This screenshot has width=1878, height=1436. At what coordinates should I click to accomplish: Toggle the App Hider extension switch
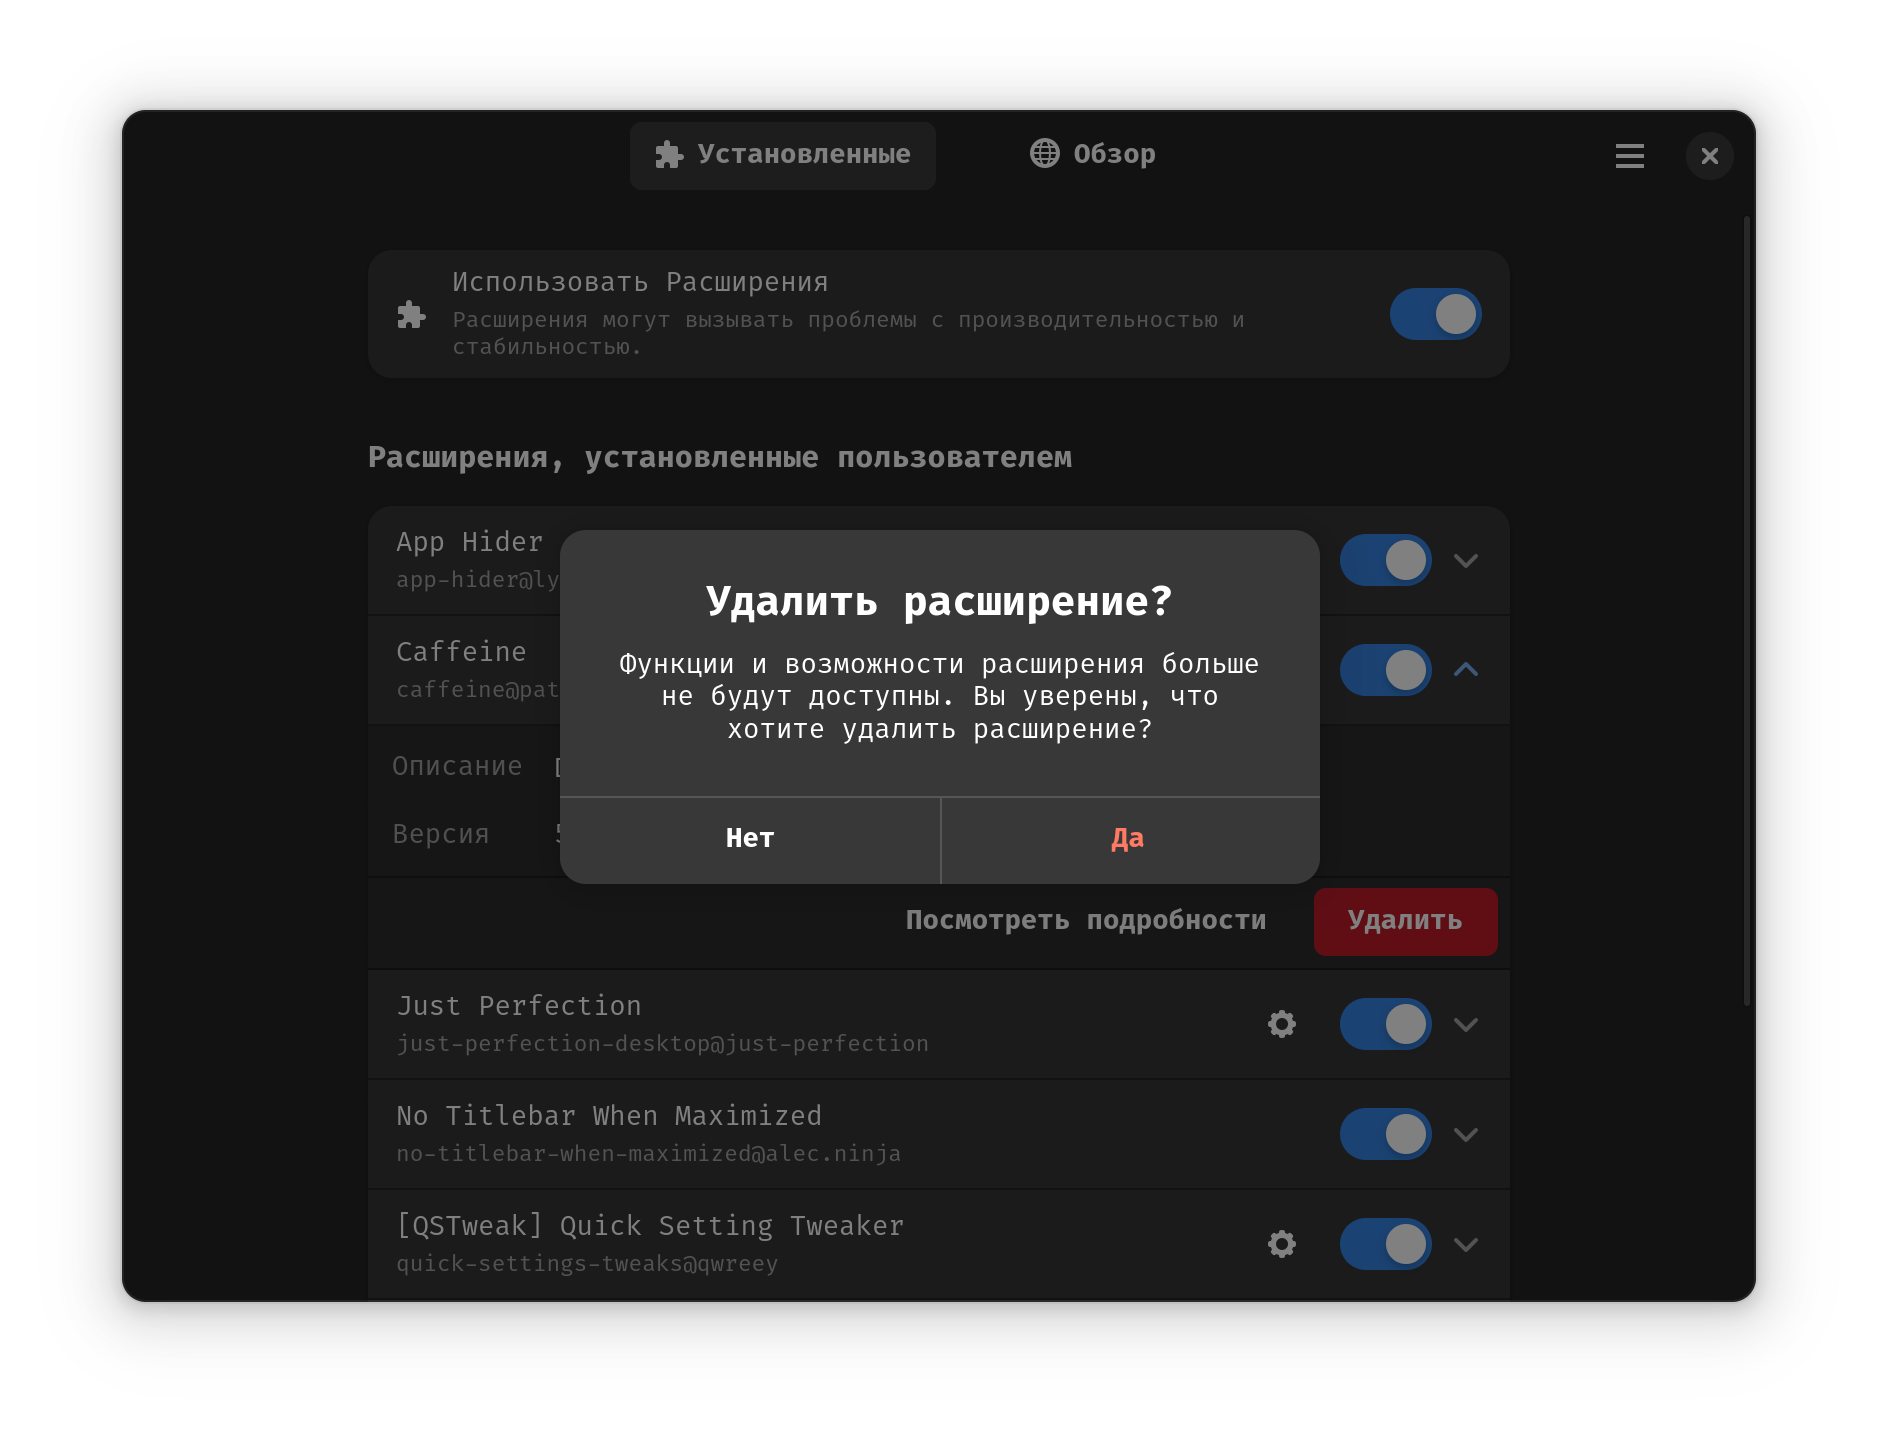[x=1385, y=560]
